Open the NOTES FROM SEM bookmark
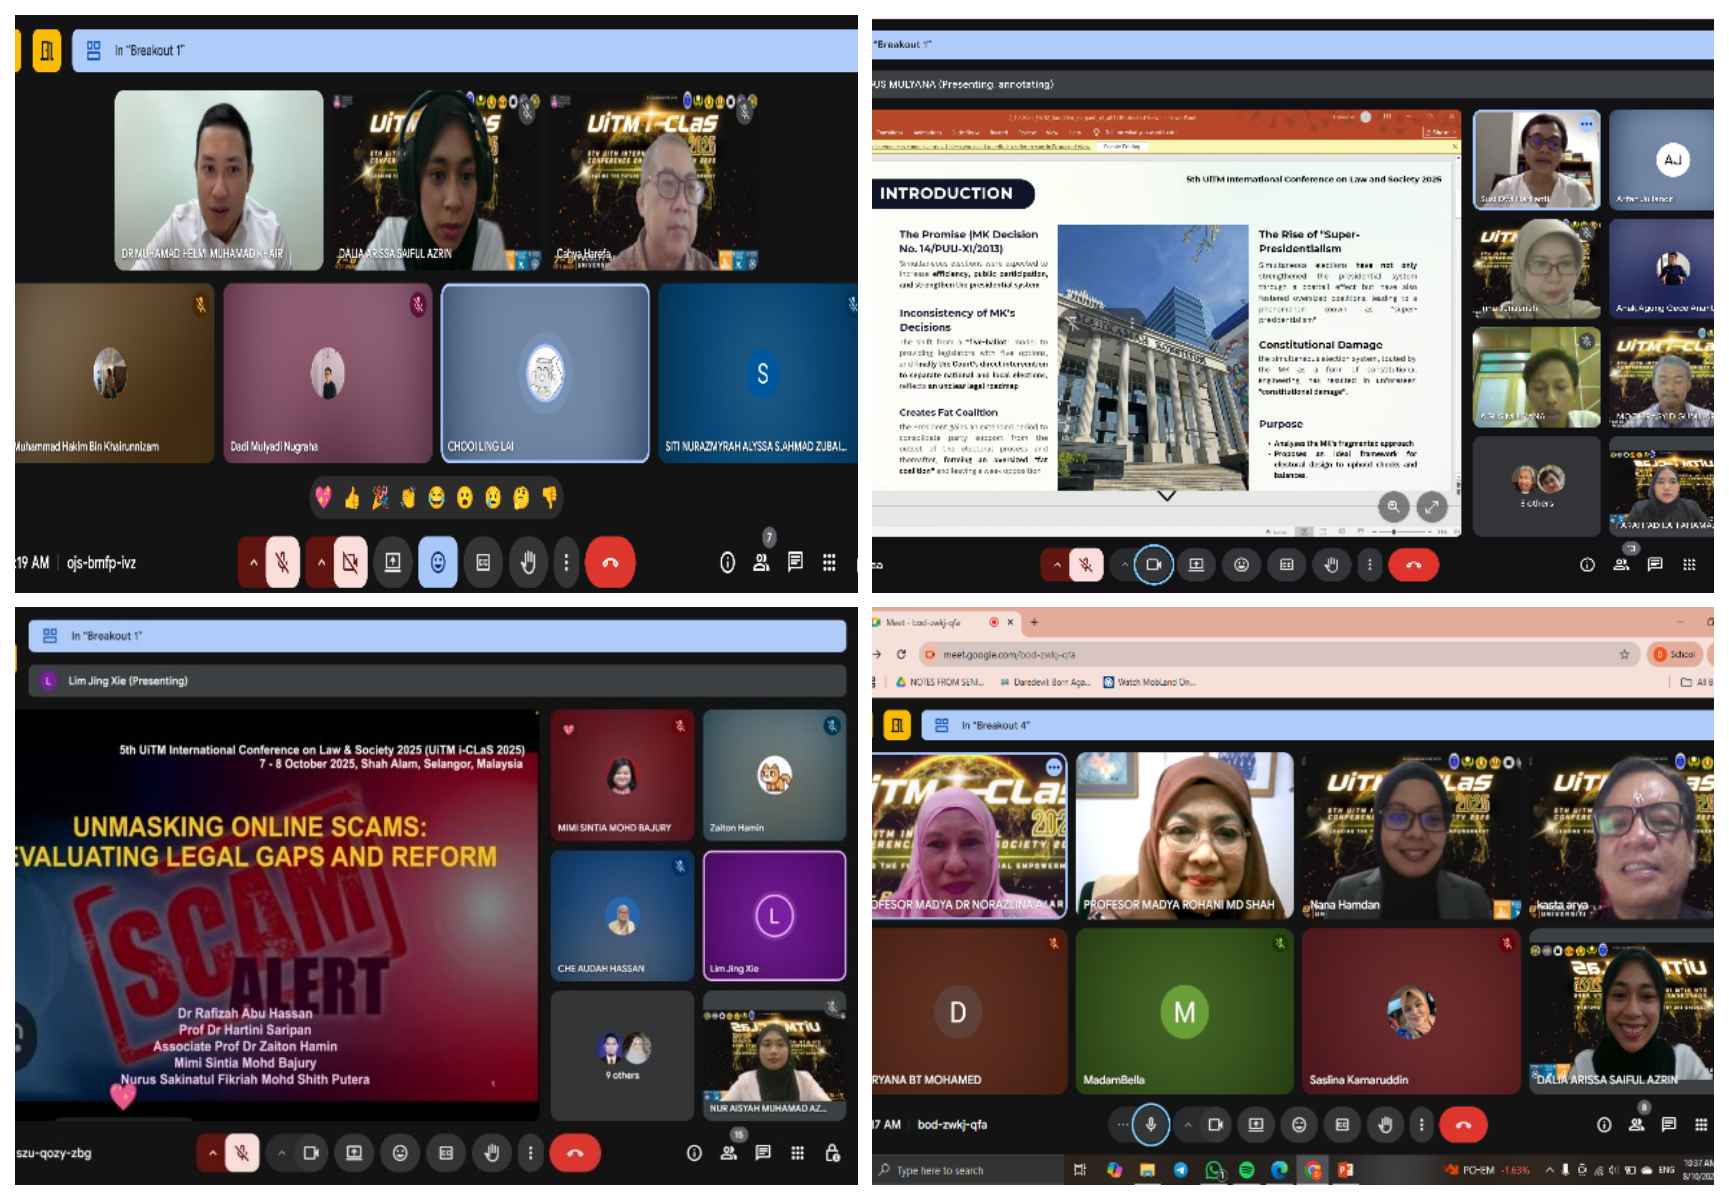Image resolution: width=1729 pixels, height=1200 pixels. tap(940, 682)
